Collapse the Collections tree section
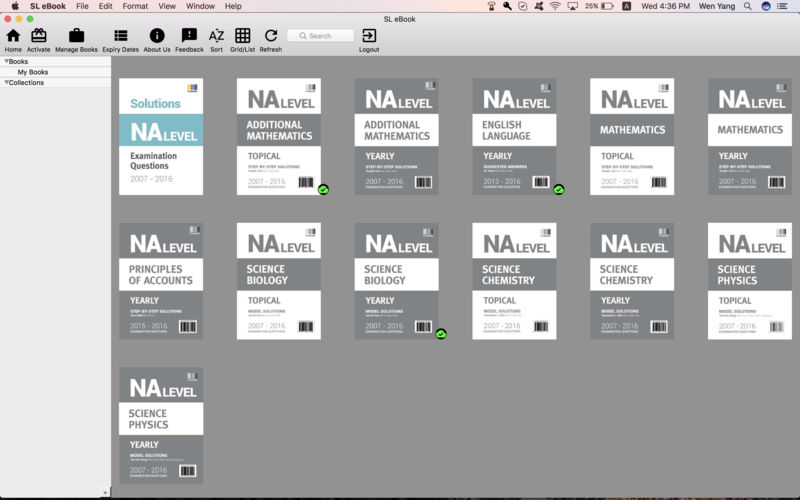 point(6,82)
